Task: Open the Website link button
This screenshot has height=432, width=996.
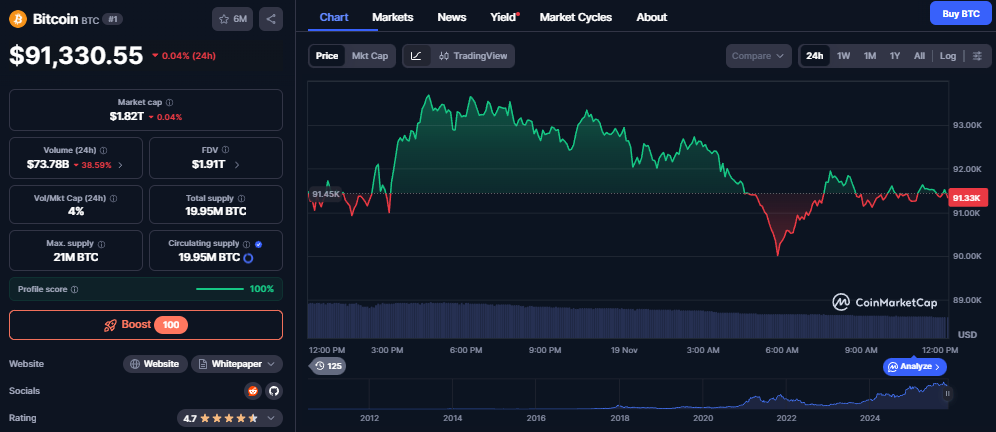Action: click(156, 364)
